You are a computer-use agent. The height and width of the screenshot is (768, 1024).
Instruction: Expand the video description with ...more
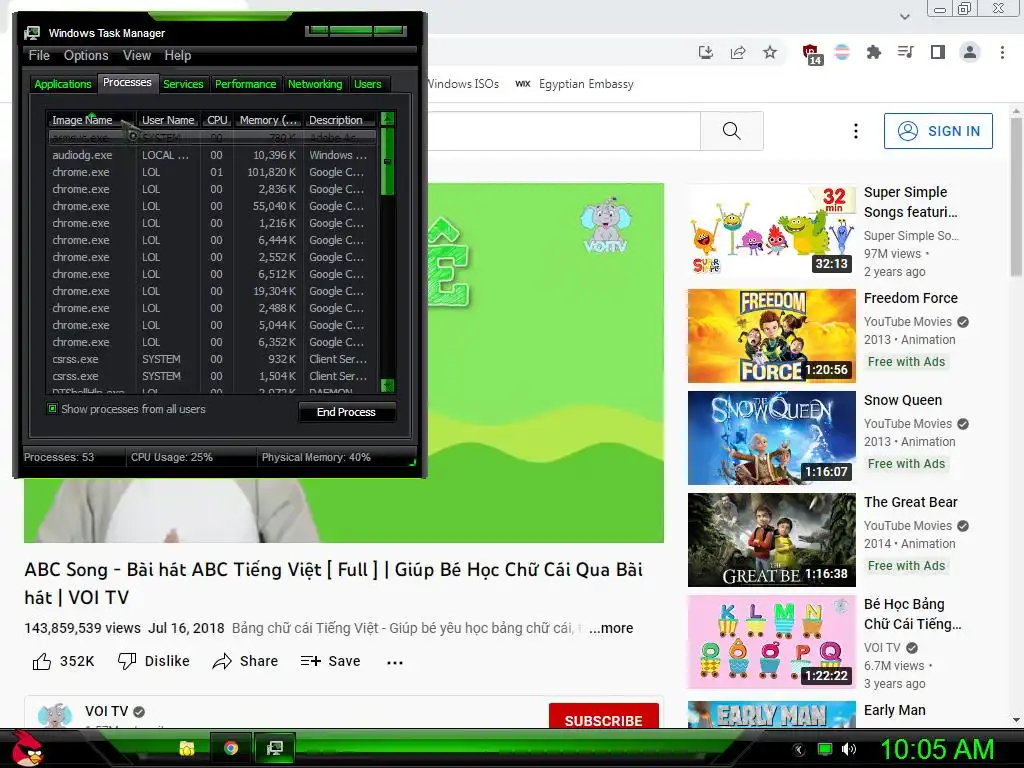click(611, 628)
